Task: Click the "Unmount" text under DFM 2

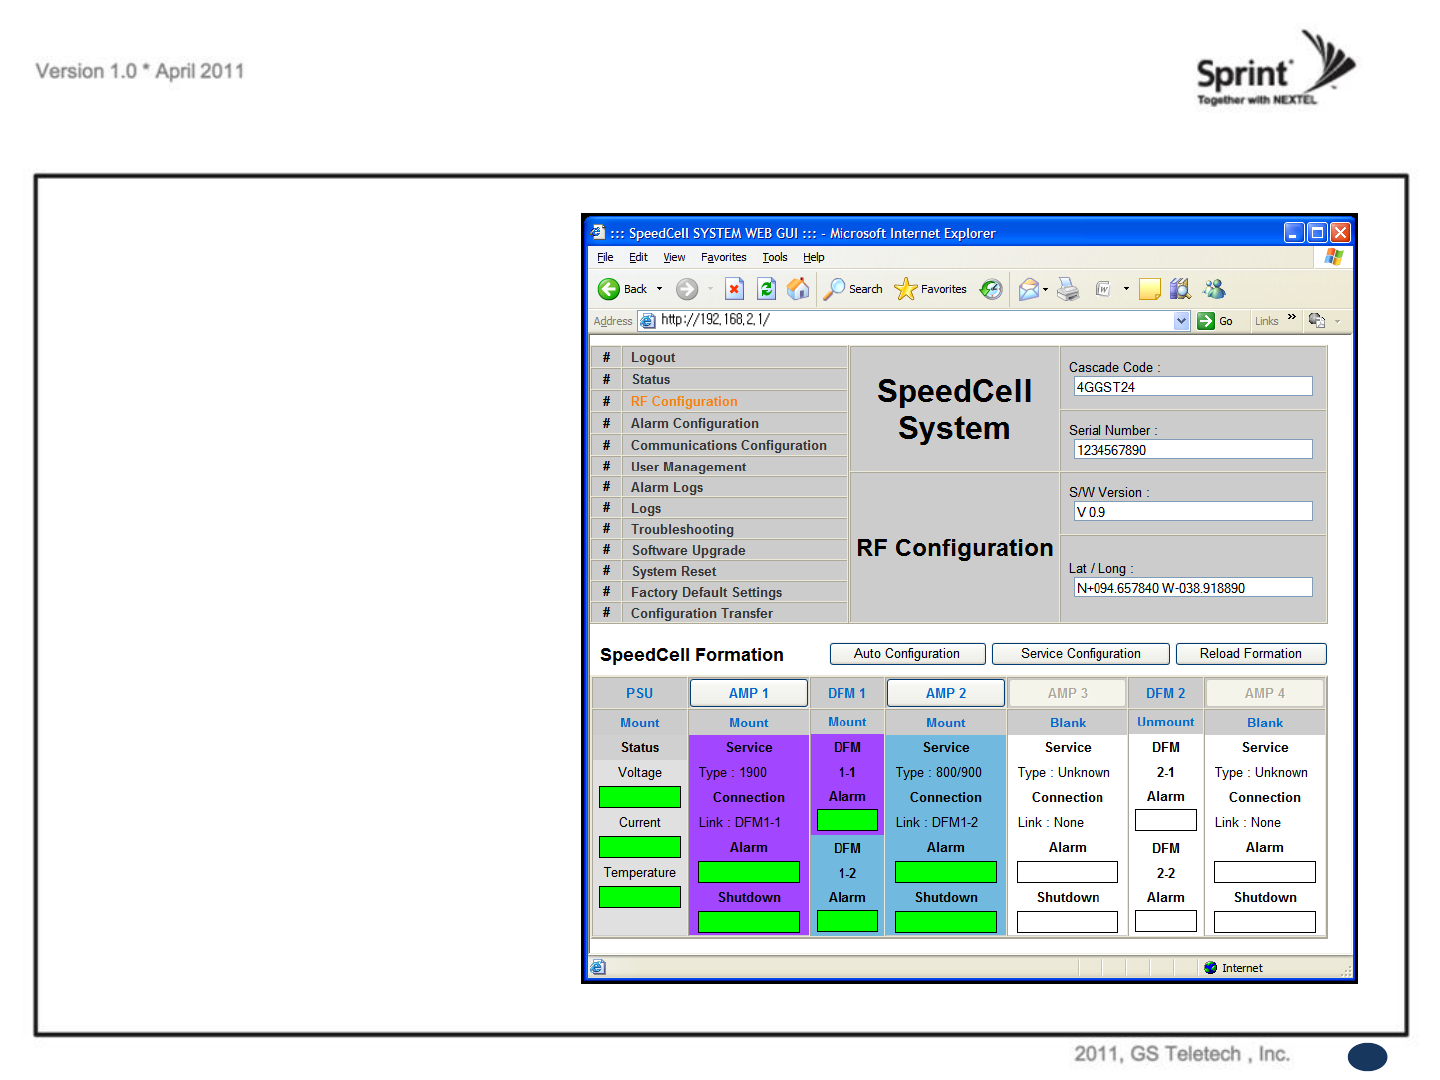Action: [x=1166, y=722]
